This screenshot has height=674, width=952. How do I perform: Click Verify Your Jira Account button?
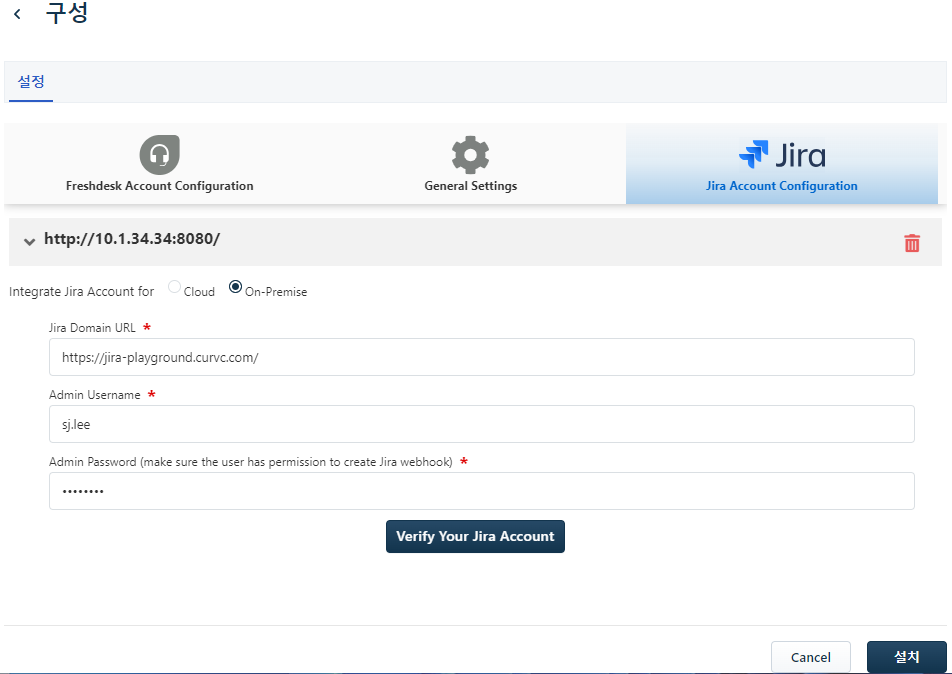click(x=475, y=536)
